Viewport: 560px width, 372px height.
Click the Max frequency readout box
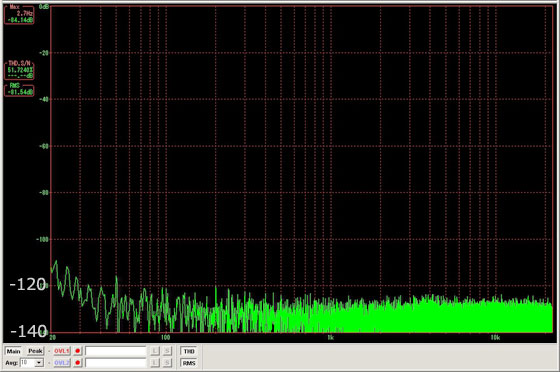point(19,15)
